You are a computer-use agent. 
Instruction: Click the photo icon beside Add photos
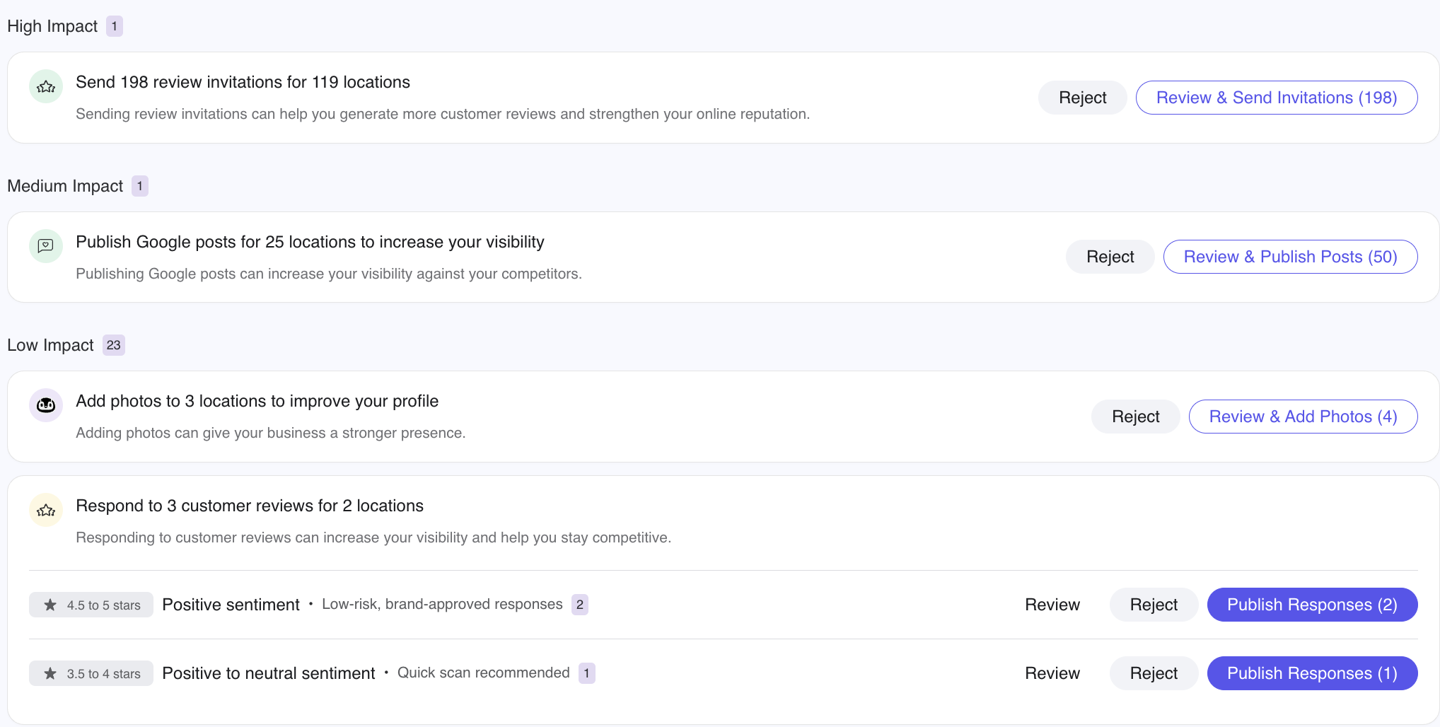click(x=46, y=405)
